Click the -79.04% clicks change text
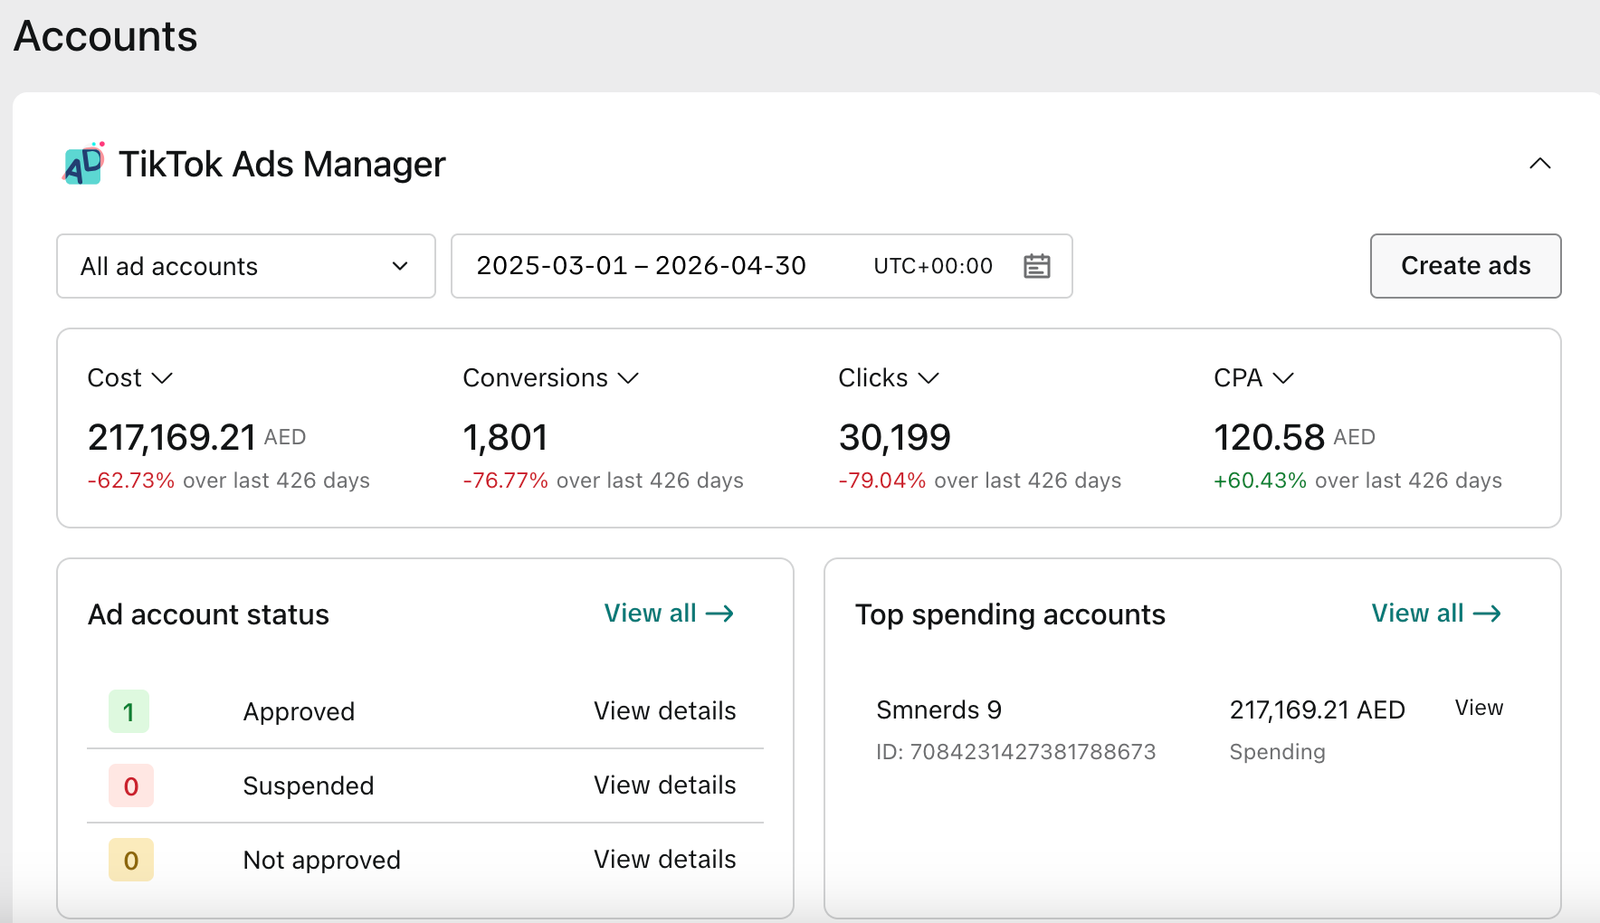The width and height of the screenshot is (1600, 923). [882, 481]
